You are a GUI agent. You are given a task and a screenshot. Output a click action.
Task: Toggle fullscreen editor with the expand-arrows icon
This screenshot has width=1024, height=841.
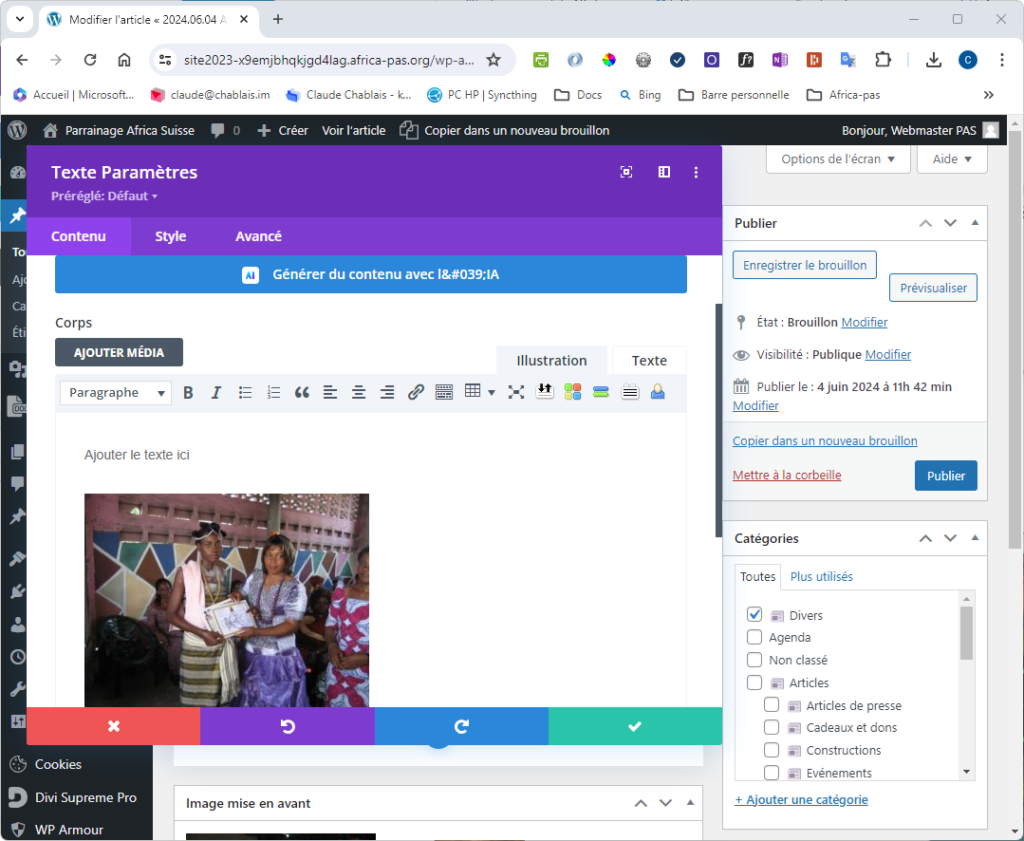click(516, 393)
